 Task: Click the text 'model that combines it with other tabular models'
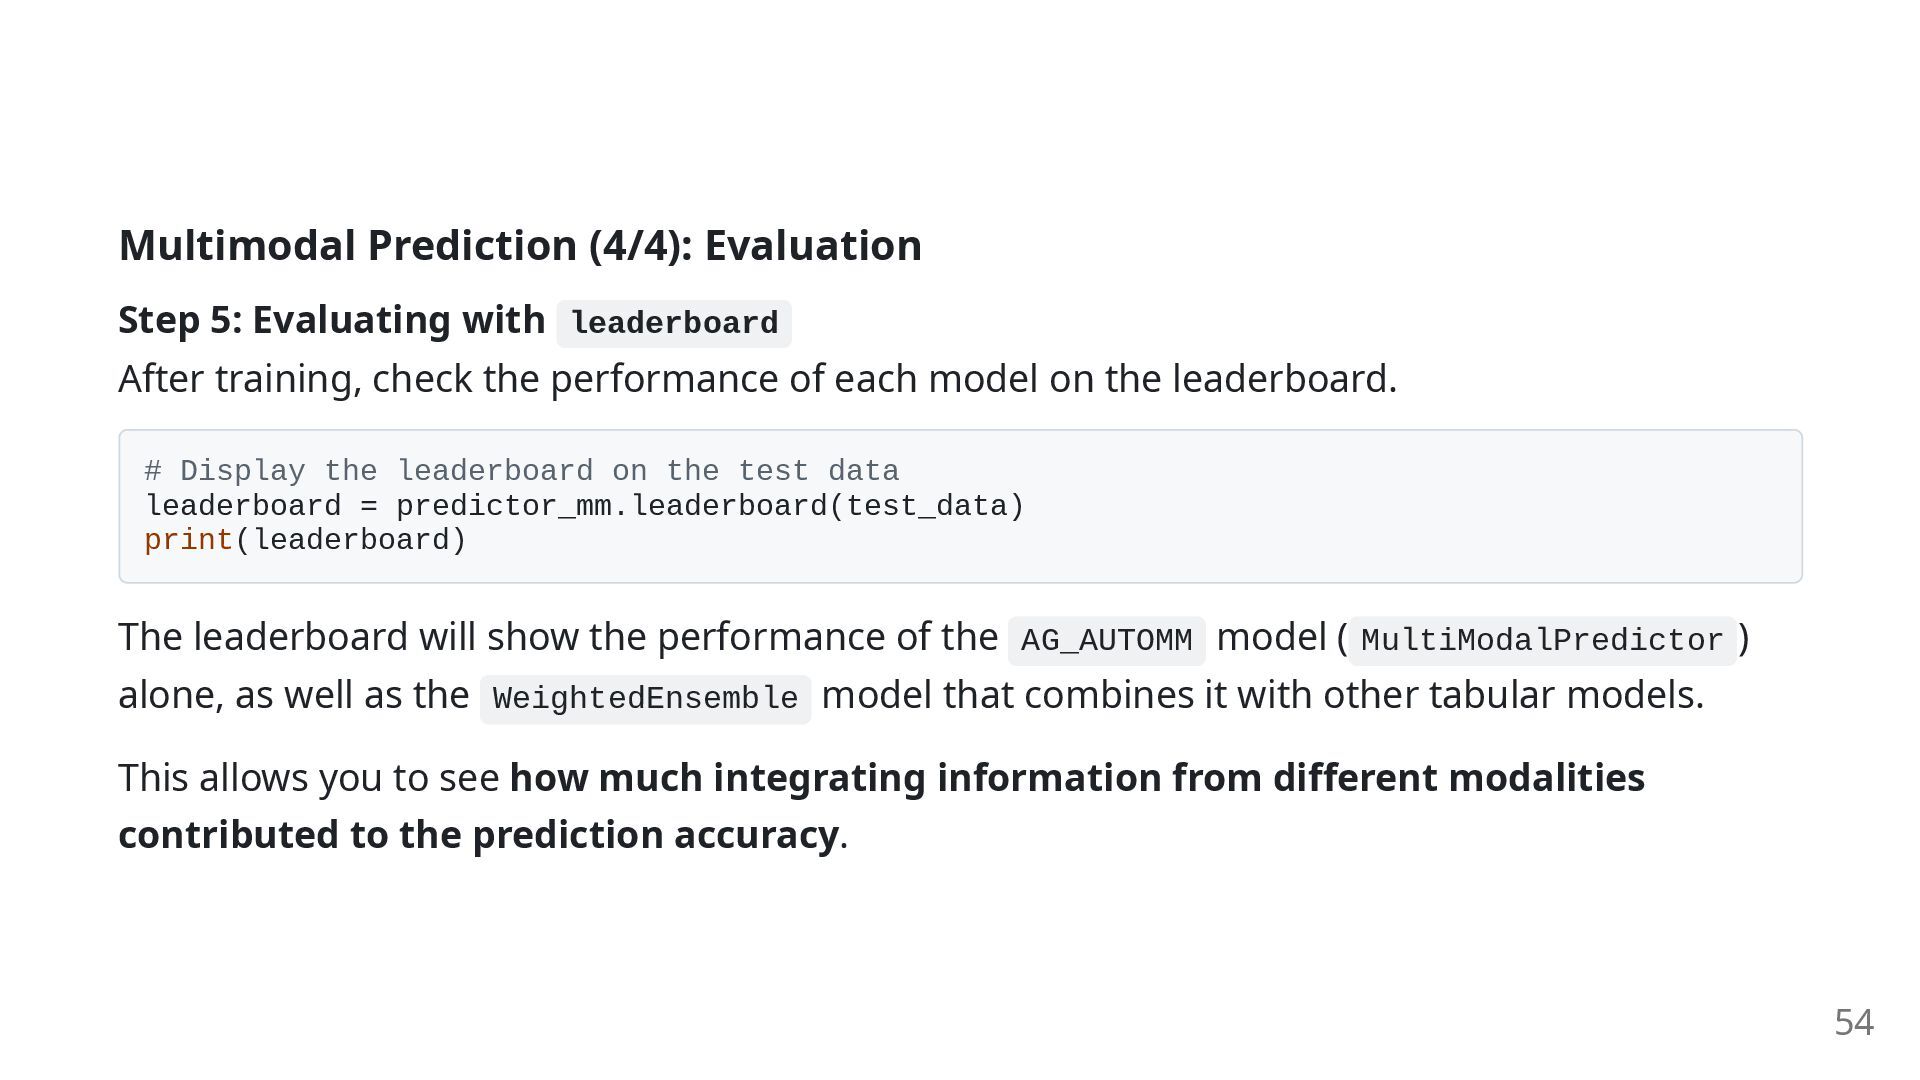tap(1262, 695)
